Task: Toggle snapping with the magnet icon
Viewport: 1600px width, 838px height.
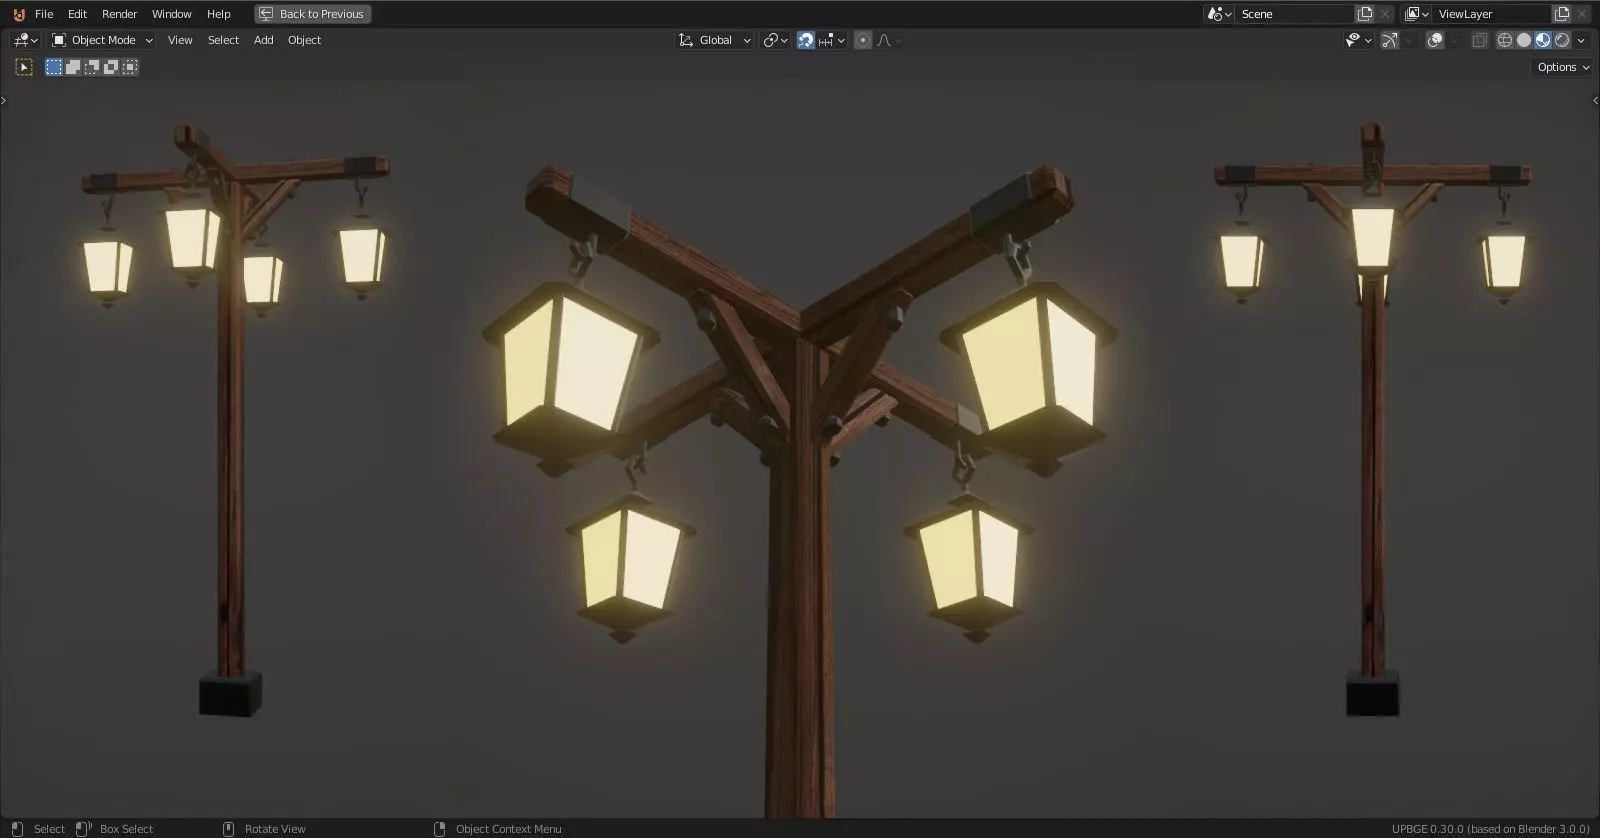Action: 806,40
